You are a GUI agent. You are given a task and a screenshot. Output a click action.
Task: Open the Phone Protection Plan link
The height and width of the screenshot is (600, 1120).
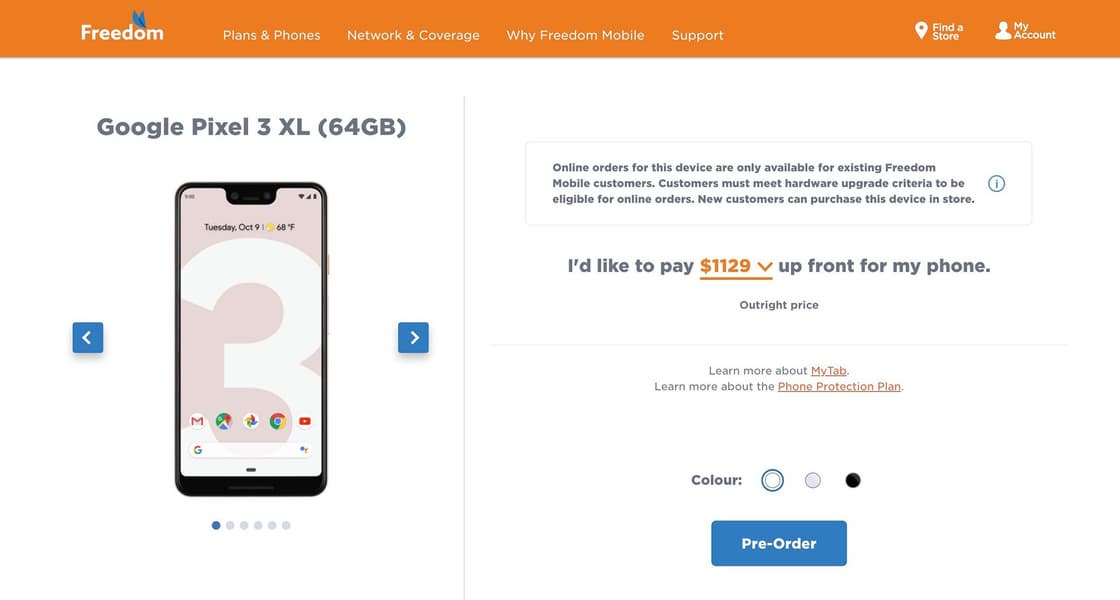[839, 387]
